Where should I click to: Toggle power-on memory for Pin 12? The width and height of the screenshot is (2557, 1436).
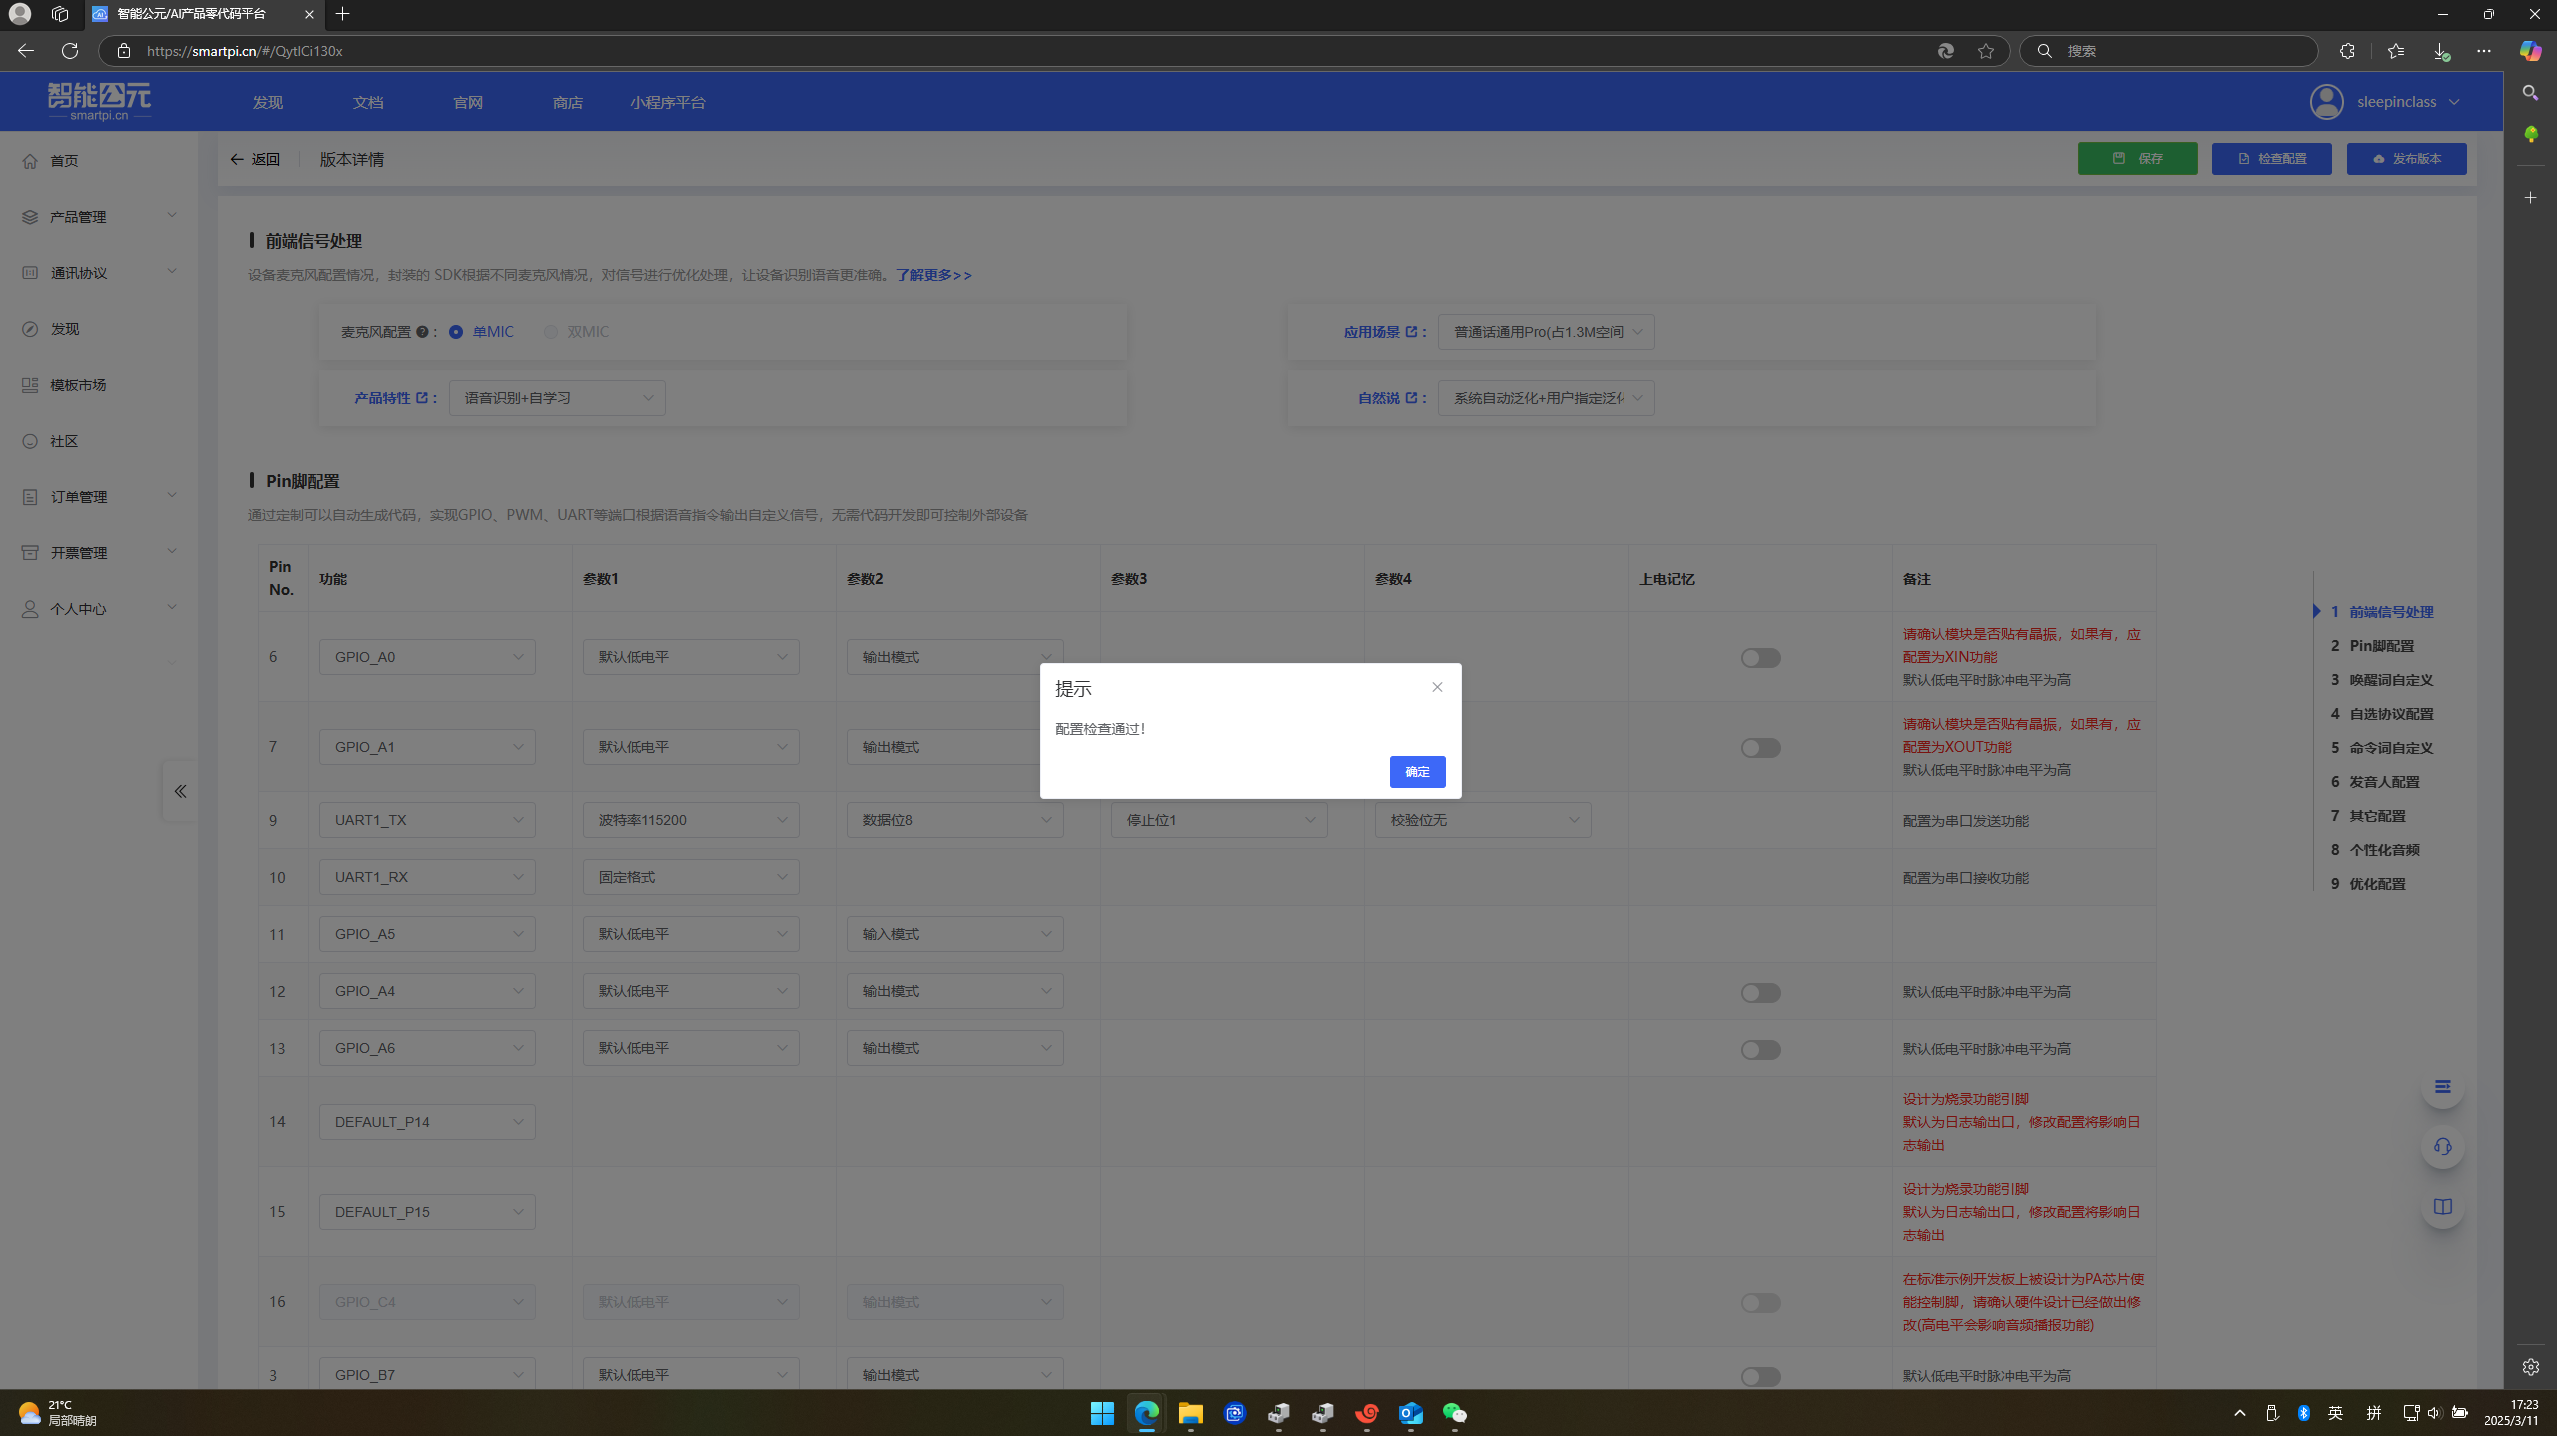pyautogui.click(x=1760, y=993)
